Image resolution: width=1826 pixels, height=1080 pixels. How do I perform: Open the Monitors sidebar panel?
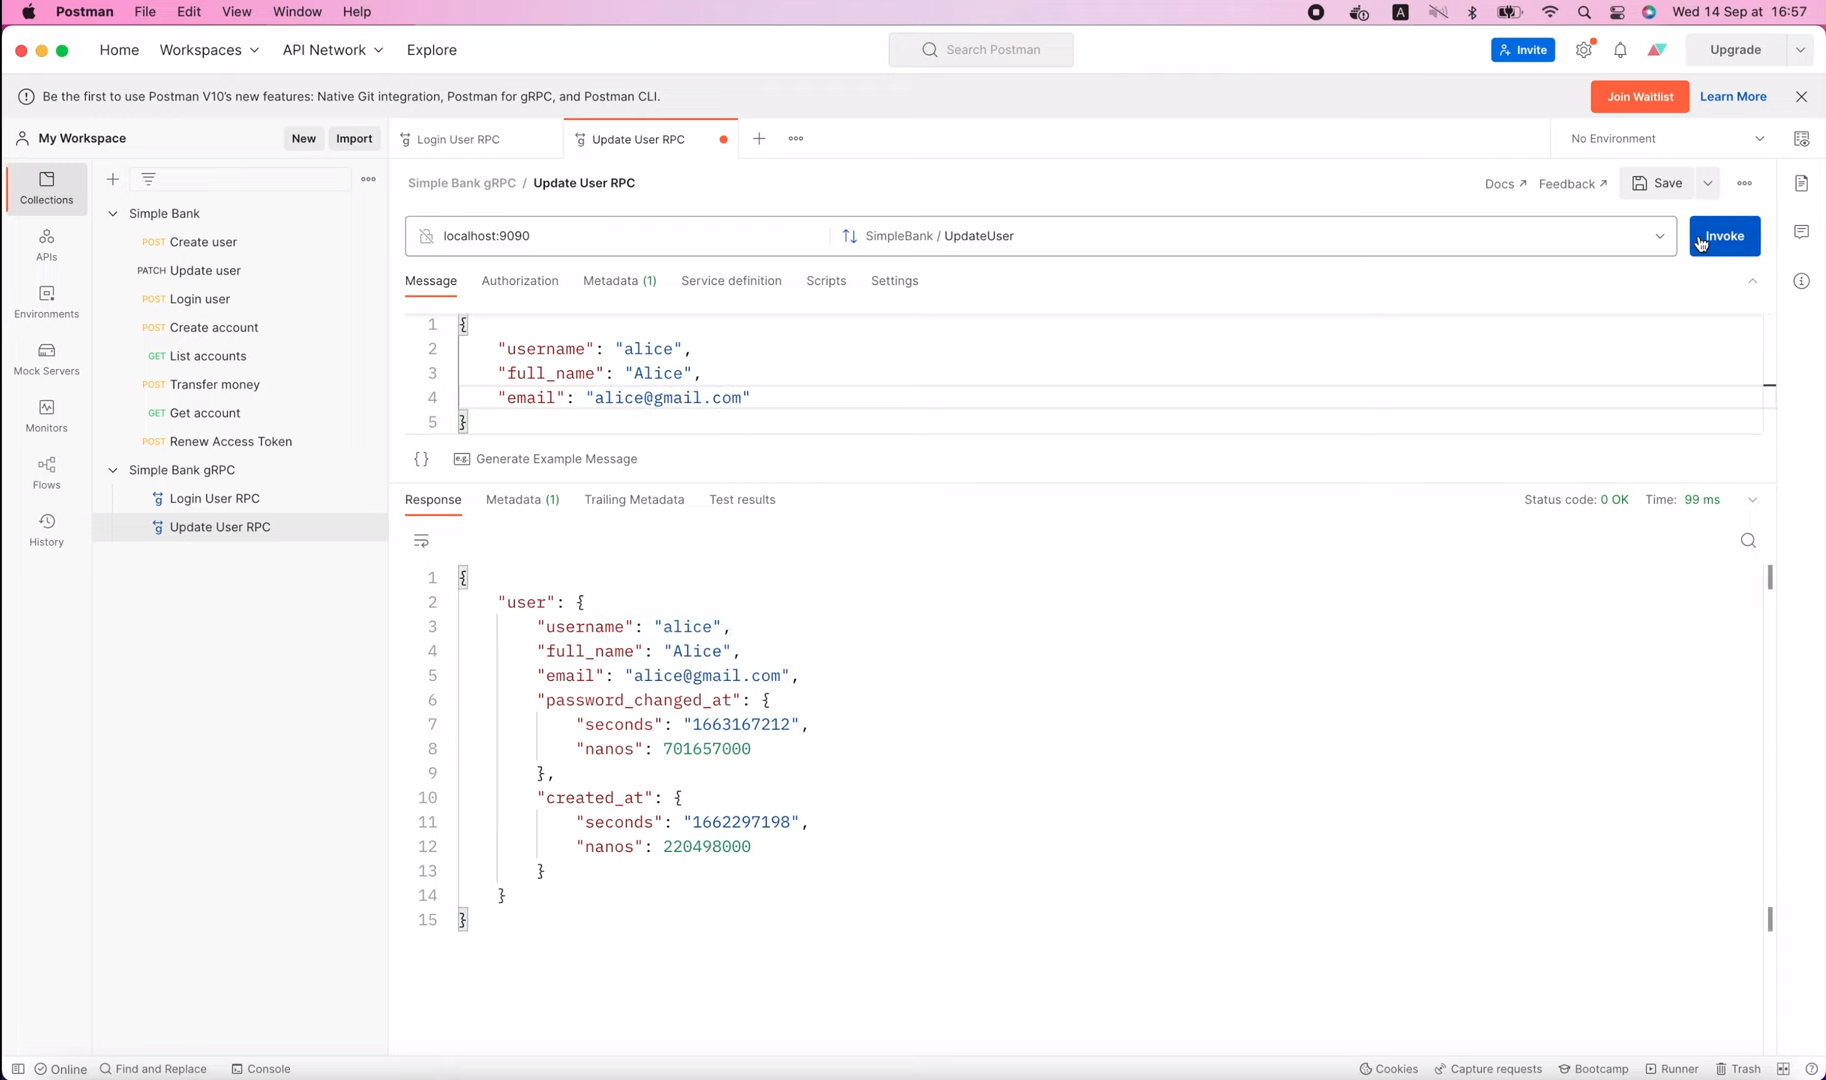(x=46, y=416)
